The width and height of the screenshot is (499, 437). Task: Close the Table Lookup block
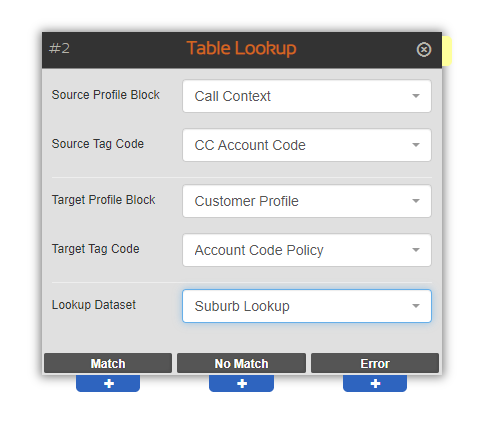coord(424,50)
